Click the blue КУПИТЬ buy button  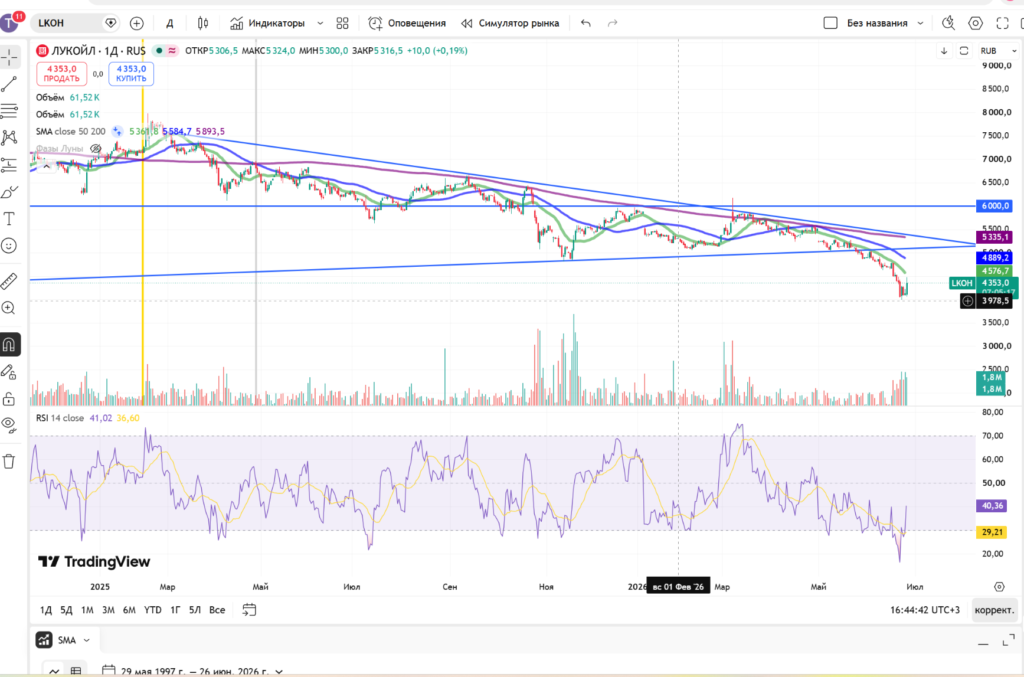point(131,73)
